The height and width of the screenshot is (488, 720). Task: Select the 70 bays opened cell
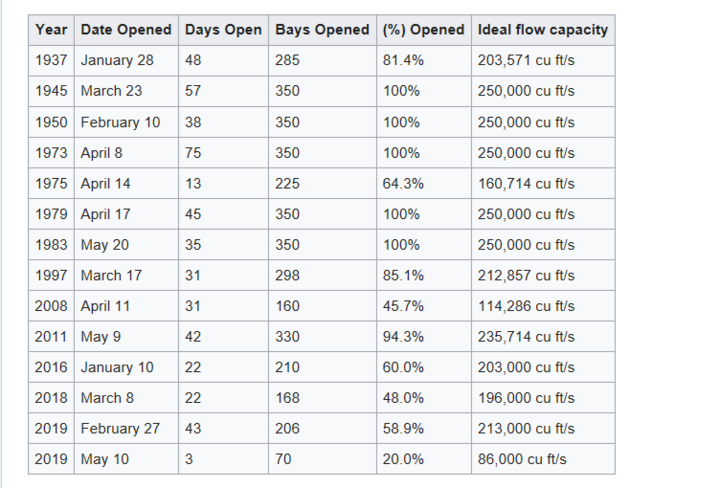coord(322,459)
